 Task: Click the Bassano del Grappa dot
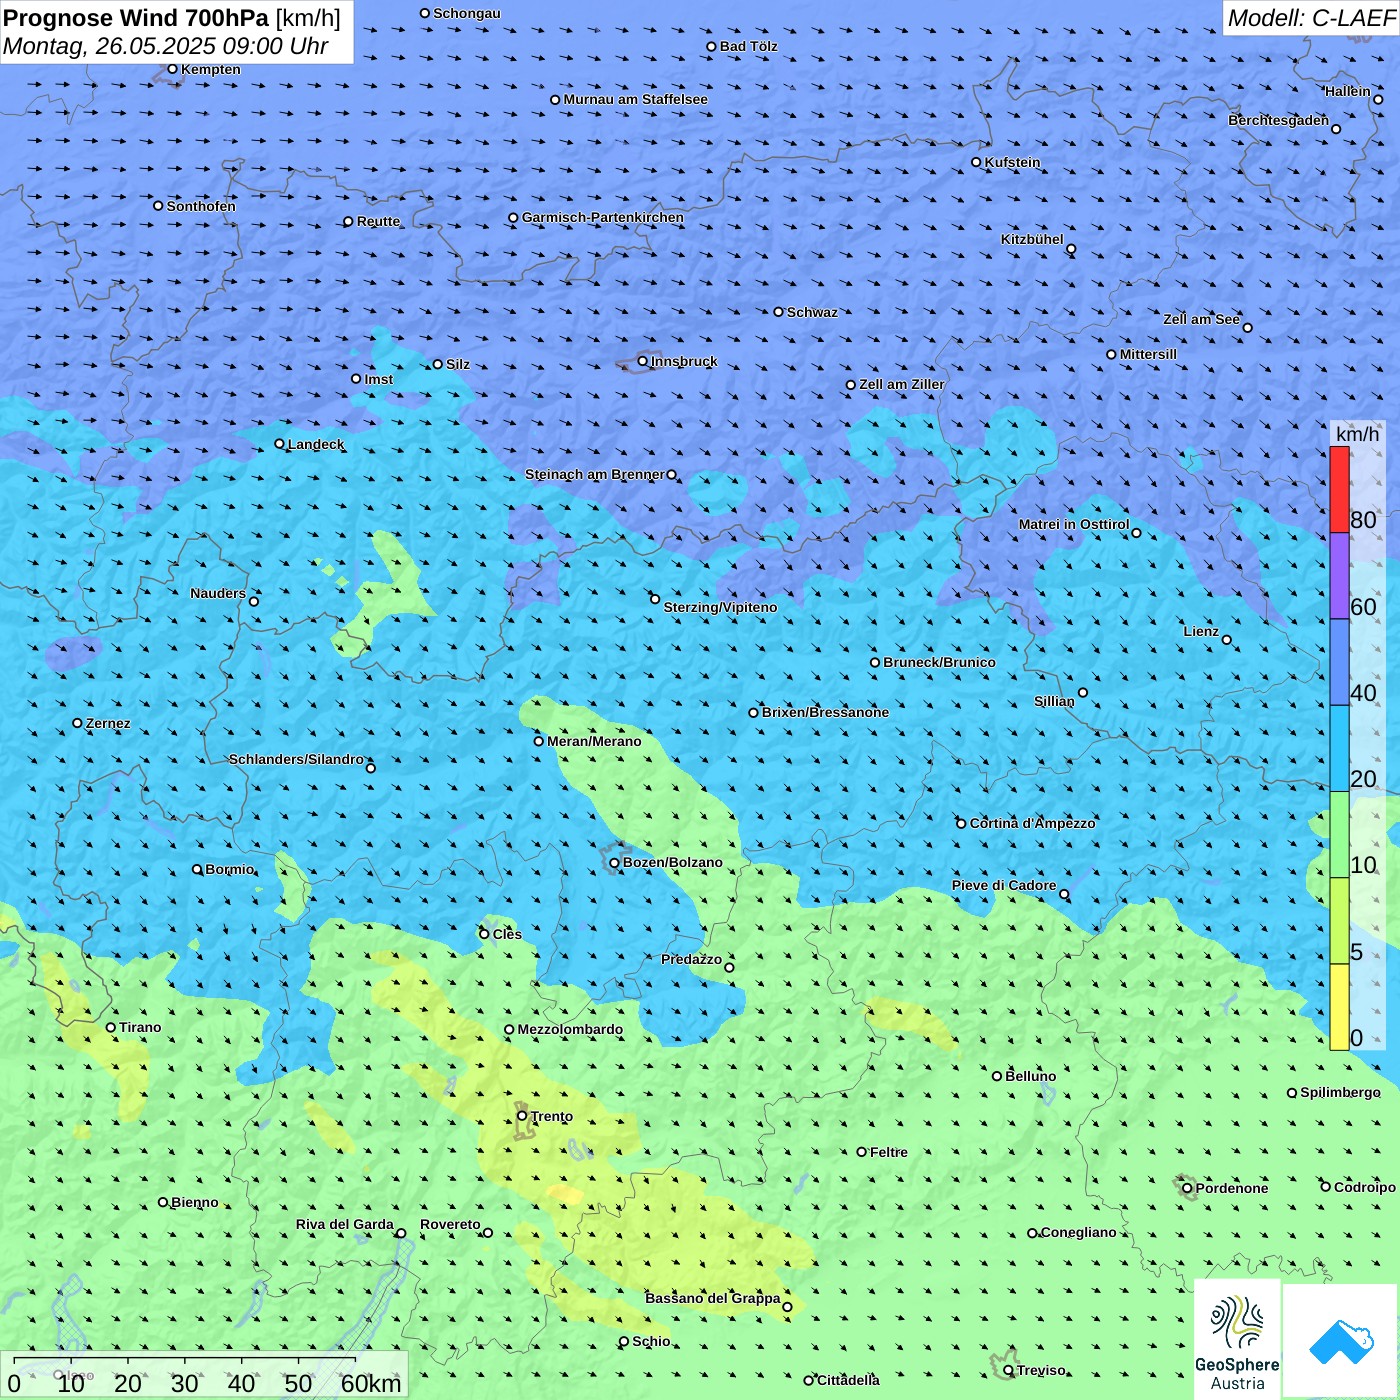[787, 1307]
